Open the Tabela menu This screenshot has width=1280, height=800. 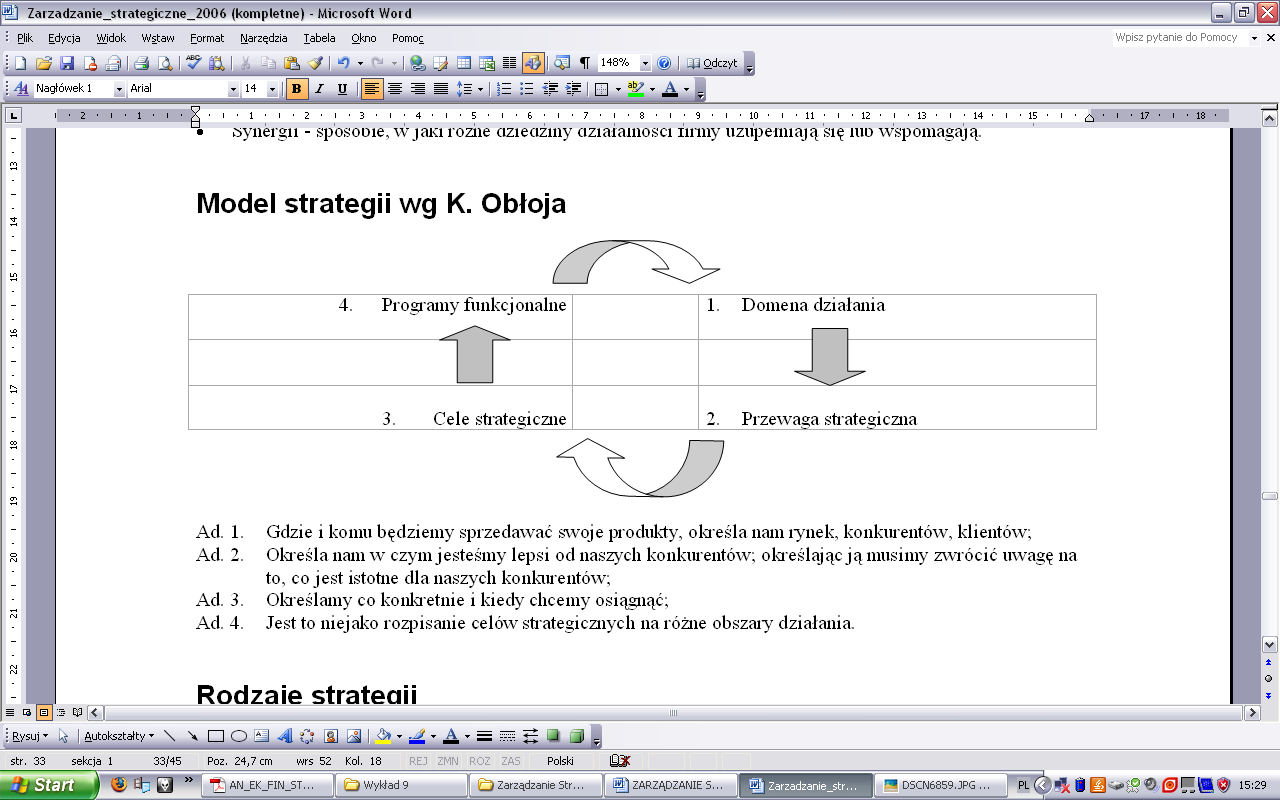(x=319, y=38)
